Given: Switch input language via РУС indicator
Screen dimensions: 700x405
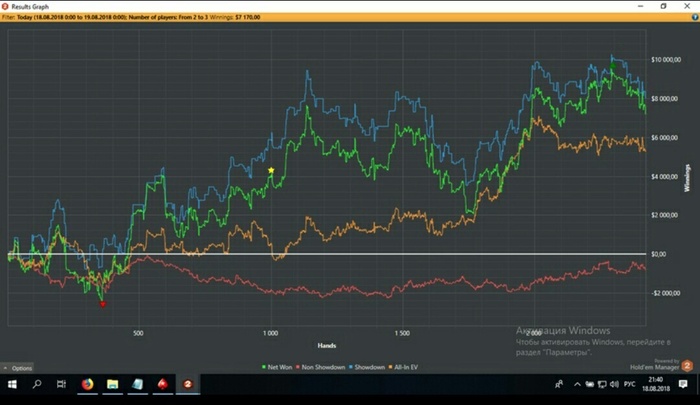Looking at the screenshot, I should [629, 384].
